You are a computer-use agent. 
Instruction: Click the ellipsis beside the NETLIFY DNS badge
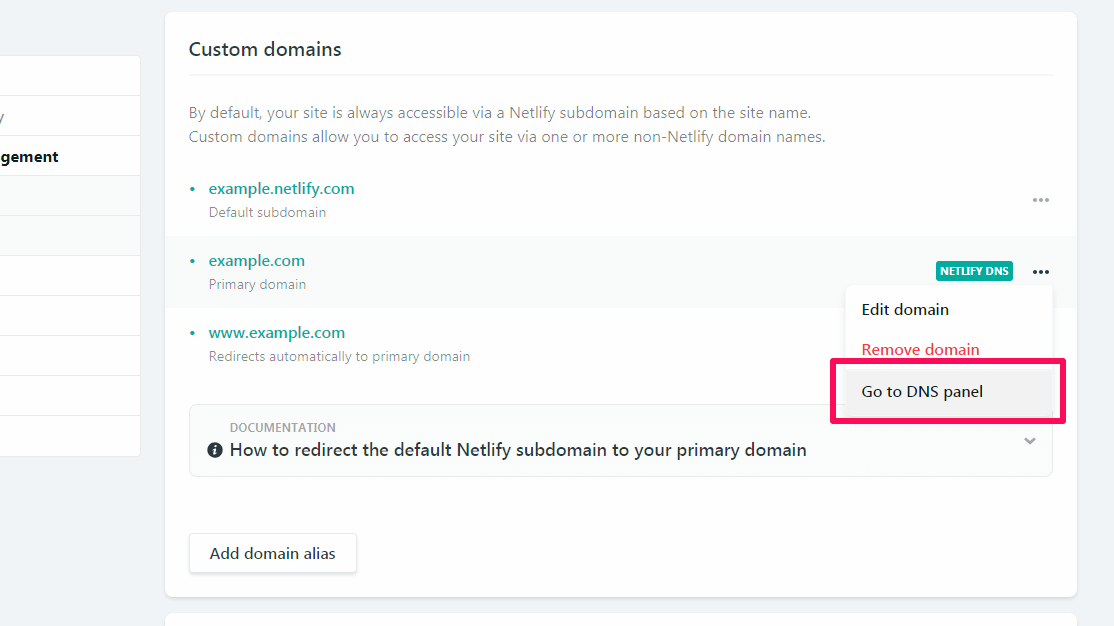1040,271
